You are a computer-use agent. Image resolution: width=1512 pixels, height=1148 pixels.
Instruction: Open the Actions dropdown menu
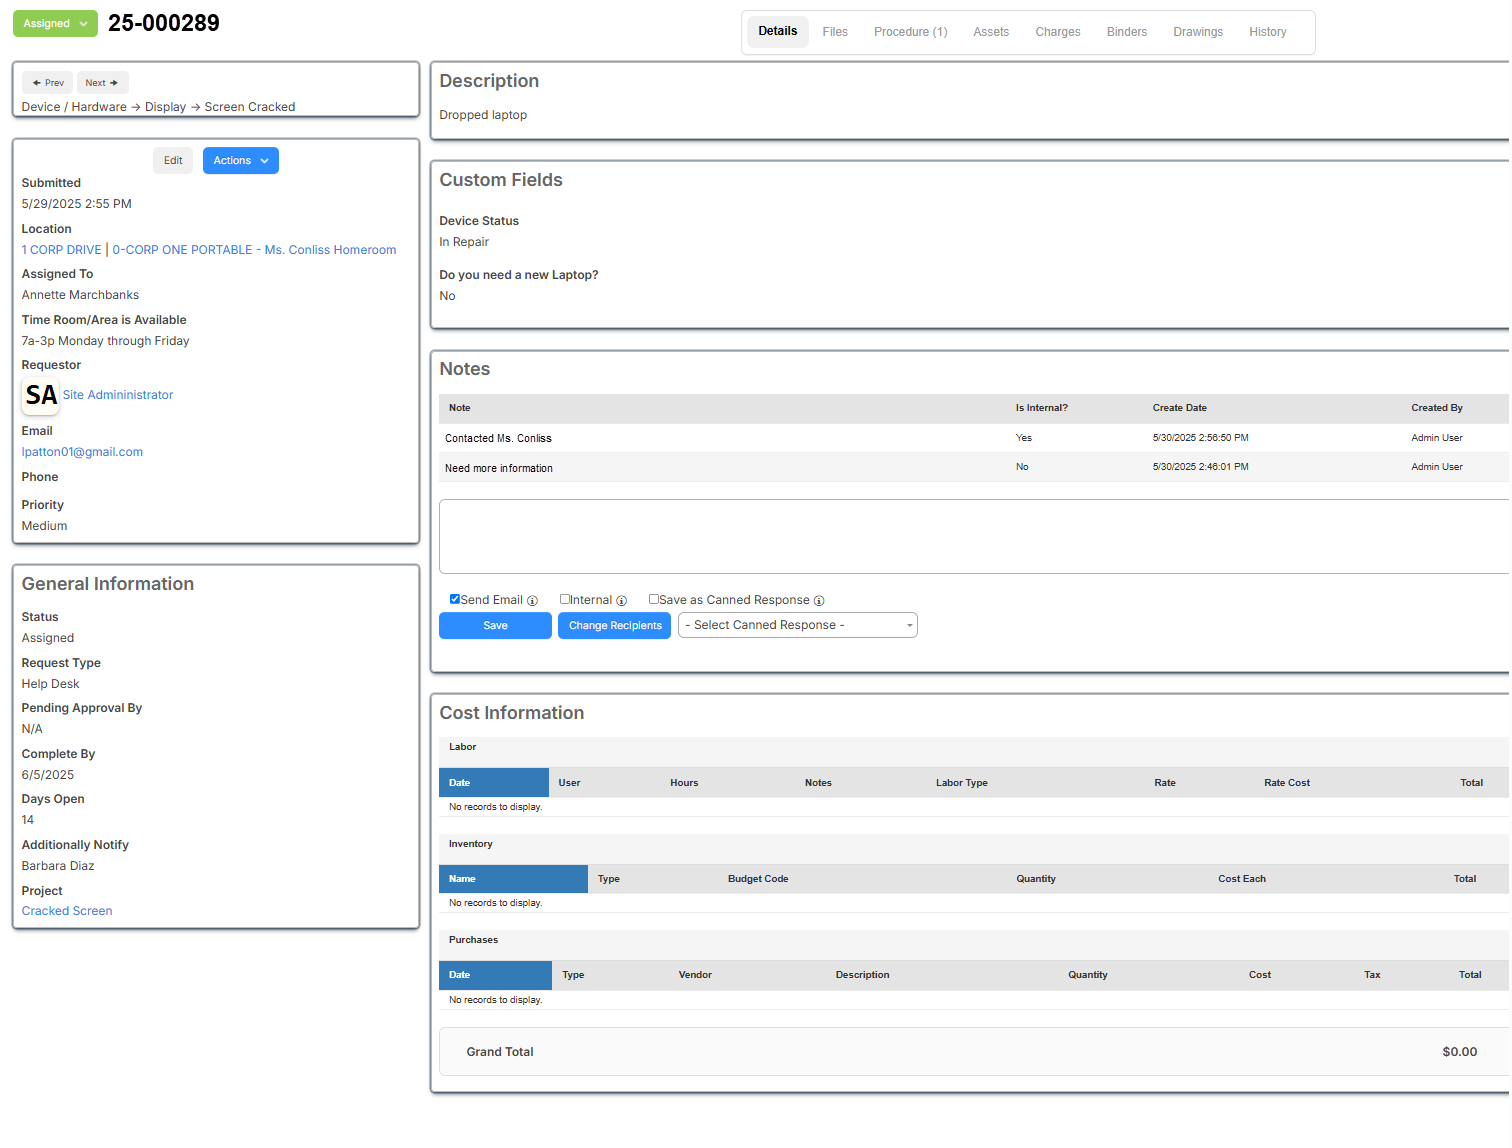point(241,161)
